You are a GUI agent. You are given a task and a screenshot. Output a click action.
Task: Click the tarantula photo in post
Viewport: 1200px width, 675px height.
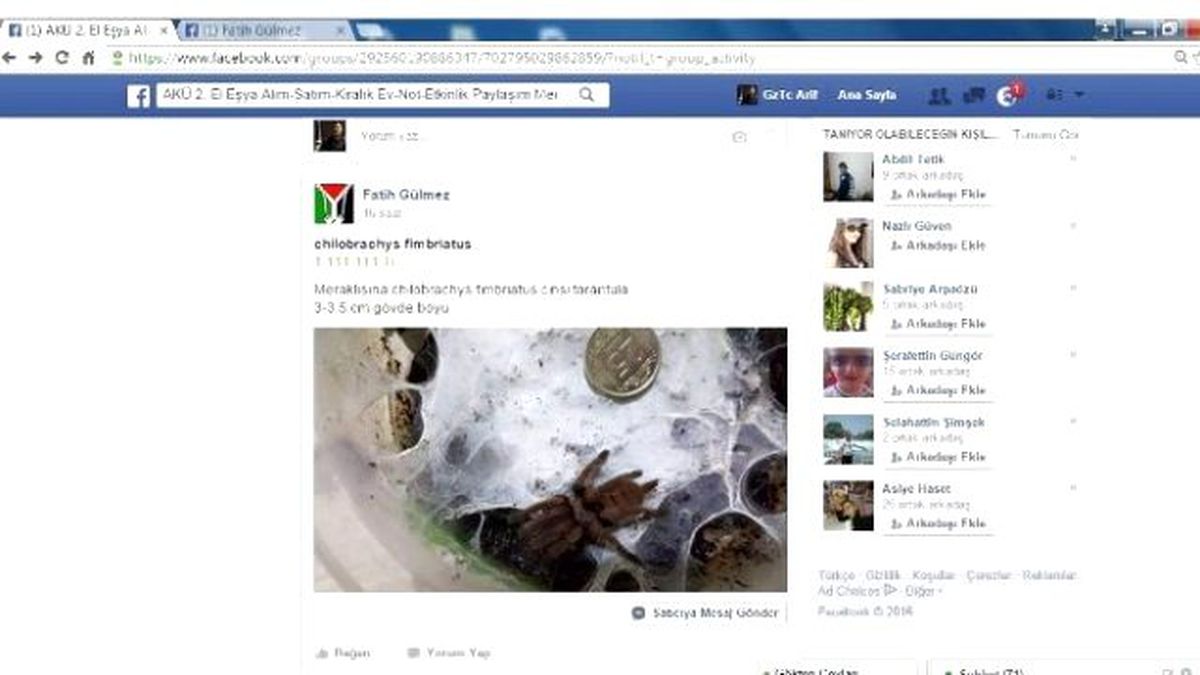[550, 459]
